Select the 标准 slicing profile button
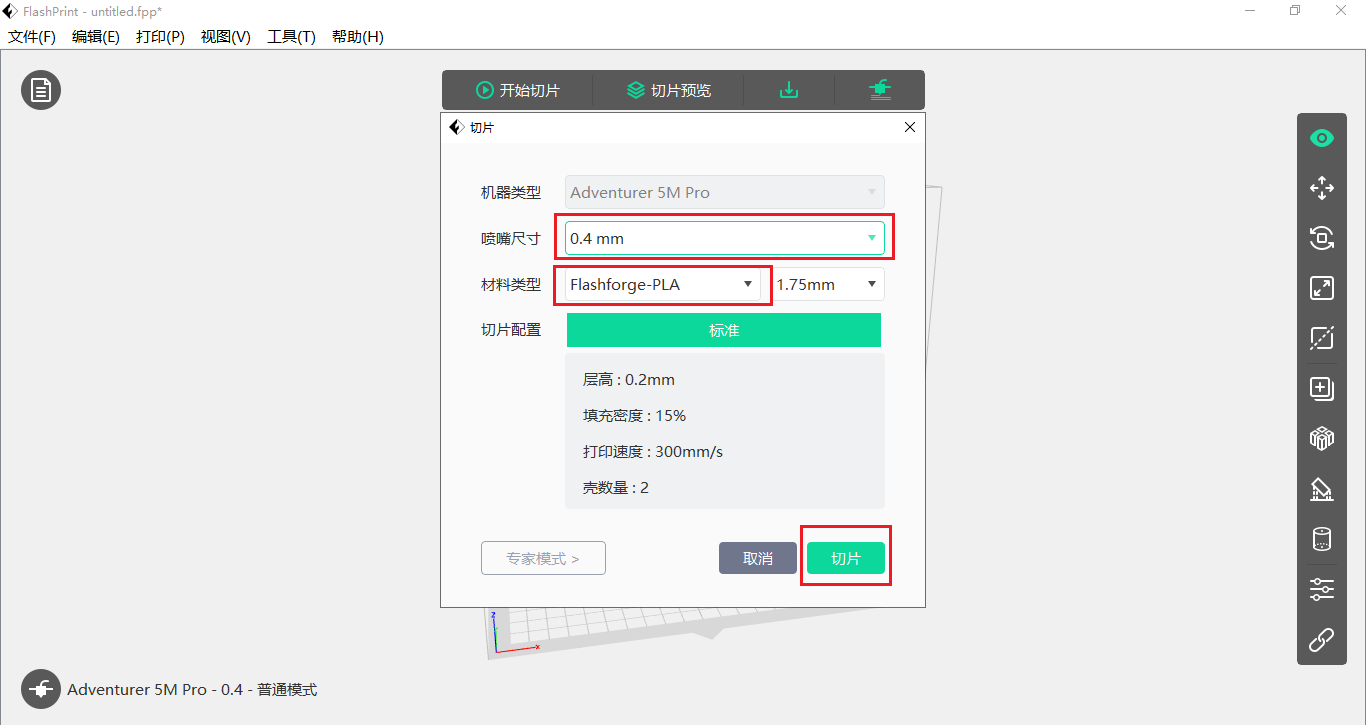Image resolution: width=1366 pixels, height=725 pixels. tap(724, 330)
